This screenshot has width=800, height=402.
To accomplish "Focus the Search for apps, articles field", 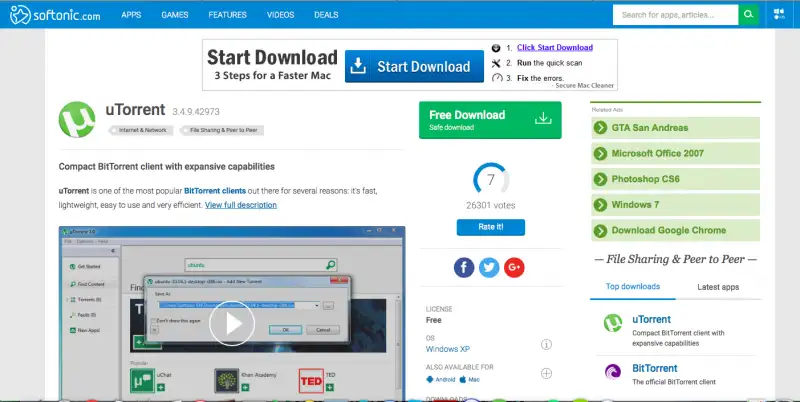I will pyautogui.click(x=676, y=15).
